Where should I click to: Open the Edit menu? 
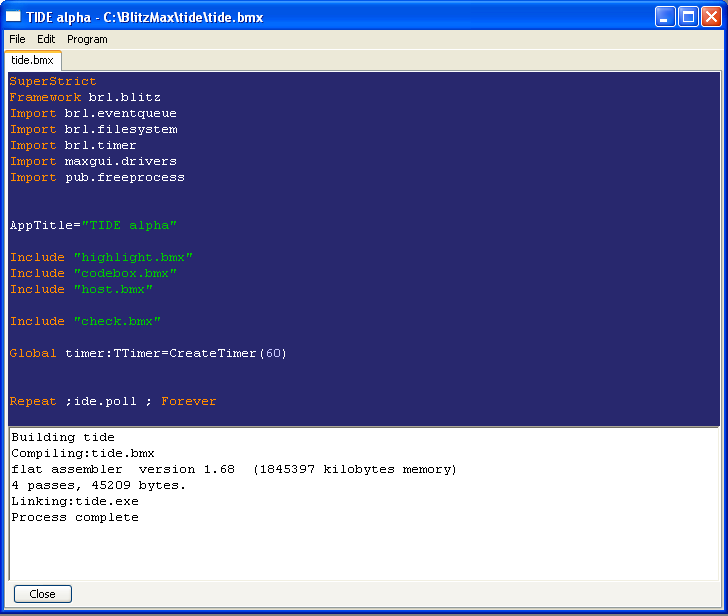pyautogui.click(x=46, y=39)
